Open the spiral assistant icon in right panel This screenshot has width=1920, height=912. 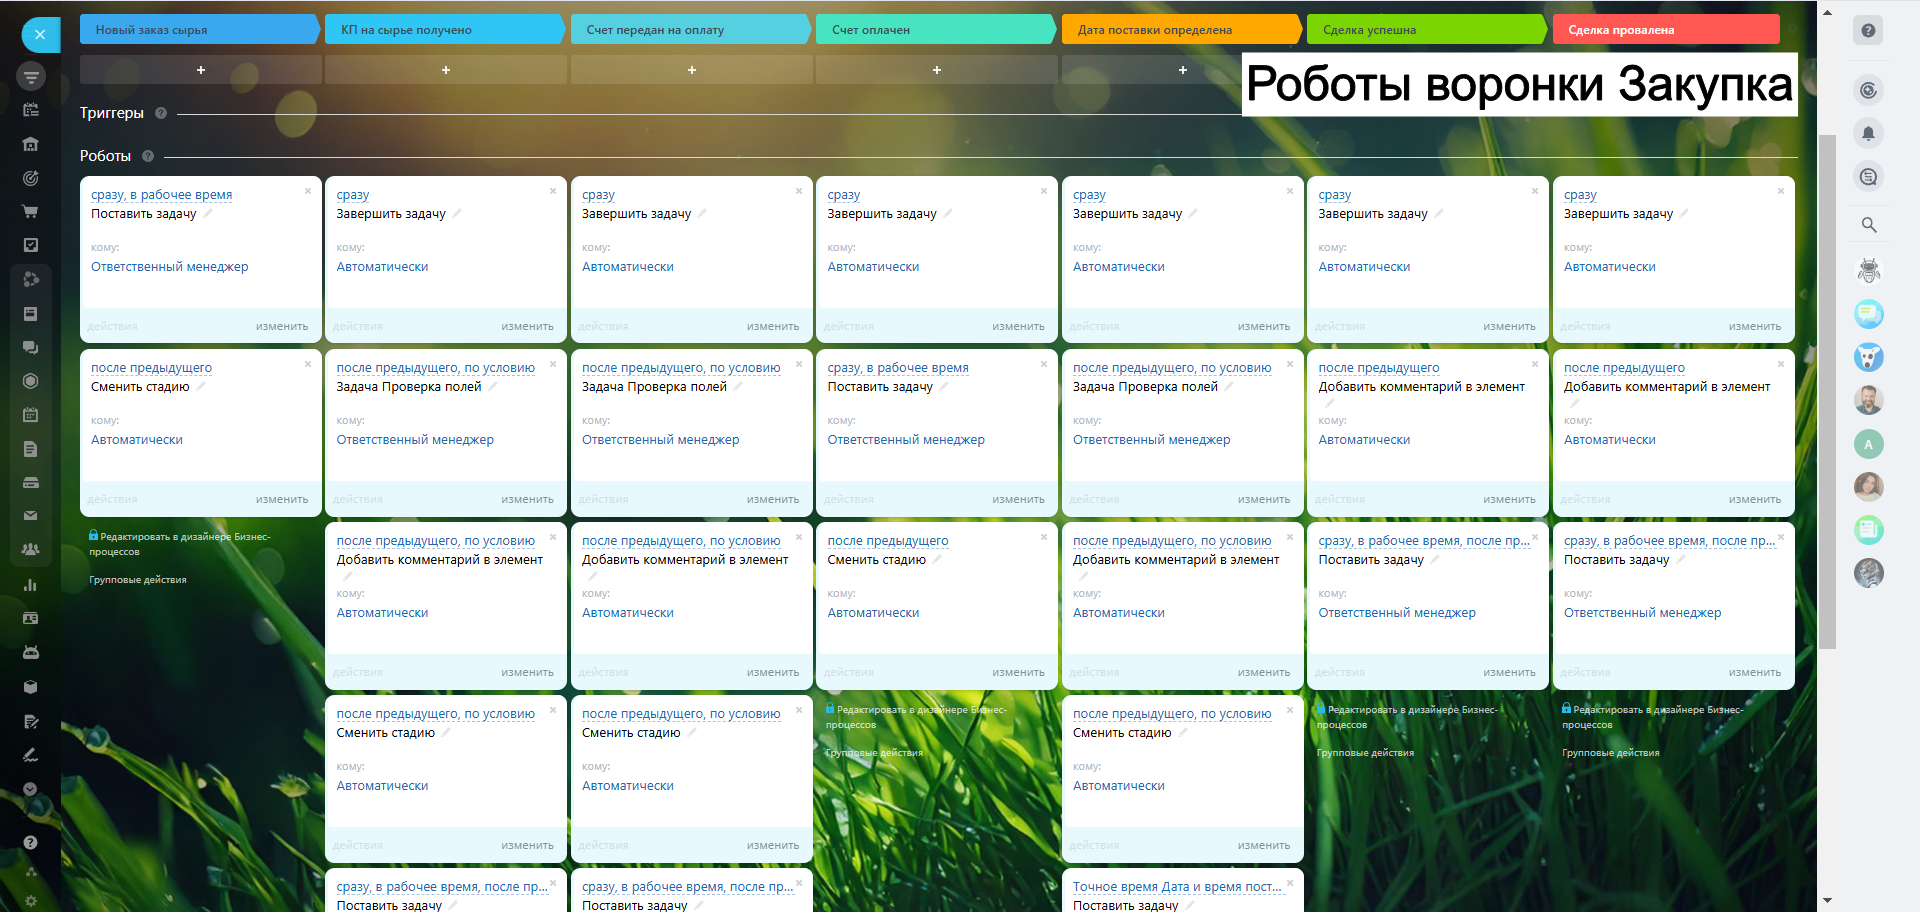[1868, 91]
